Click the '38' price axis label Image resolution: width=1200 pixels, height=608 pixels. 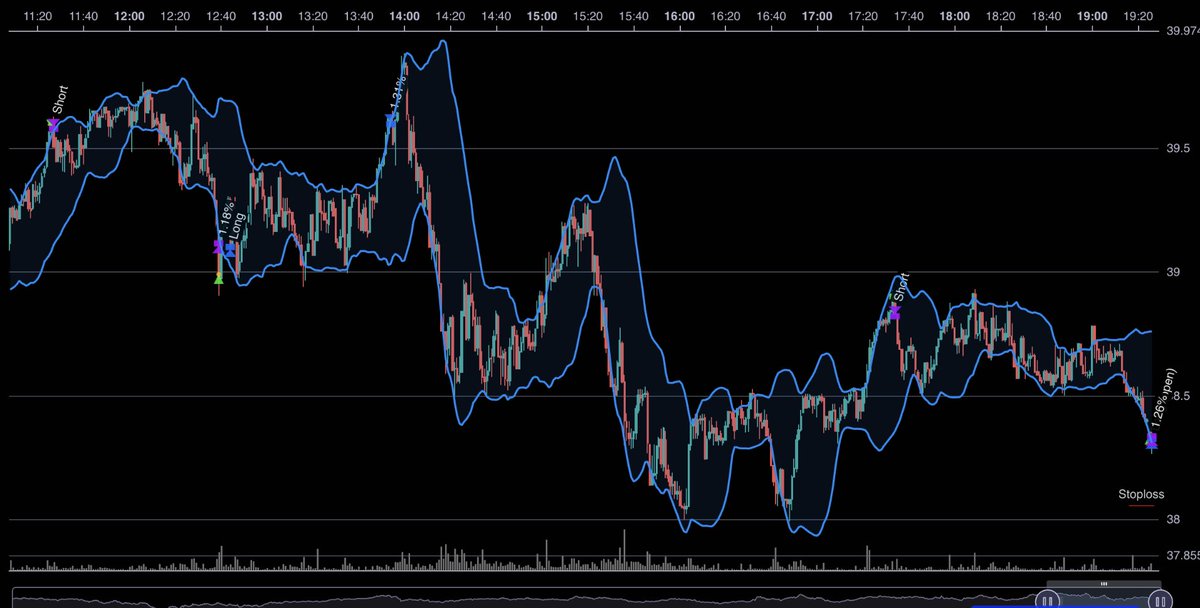[1174, 520]
